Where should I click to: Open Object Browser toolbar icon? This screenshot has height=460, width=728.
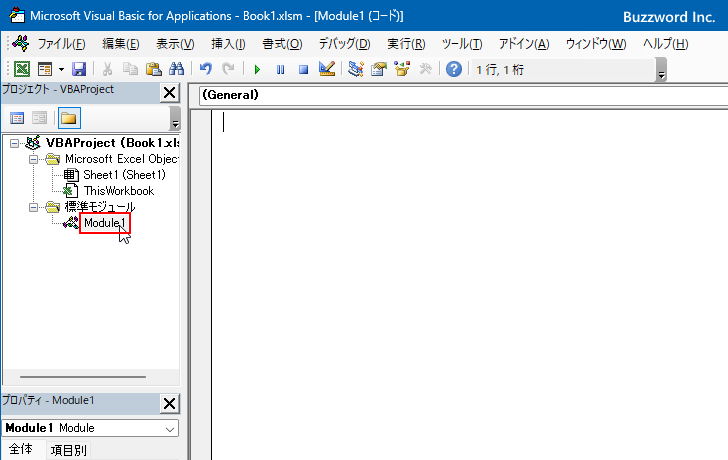point(402,69)
